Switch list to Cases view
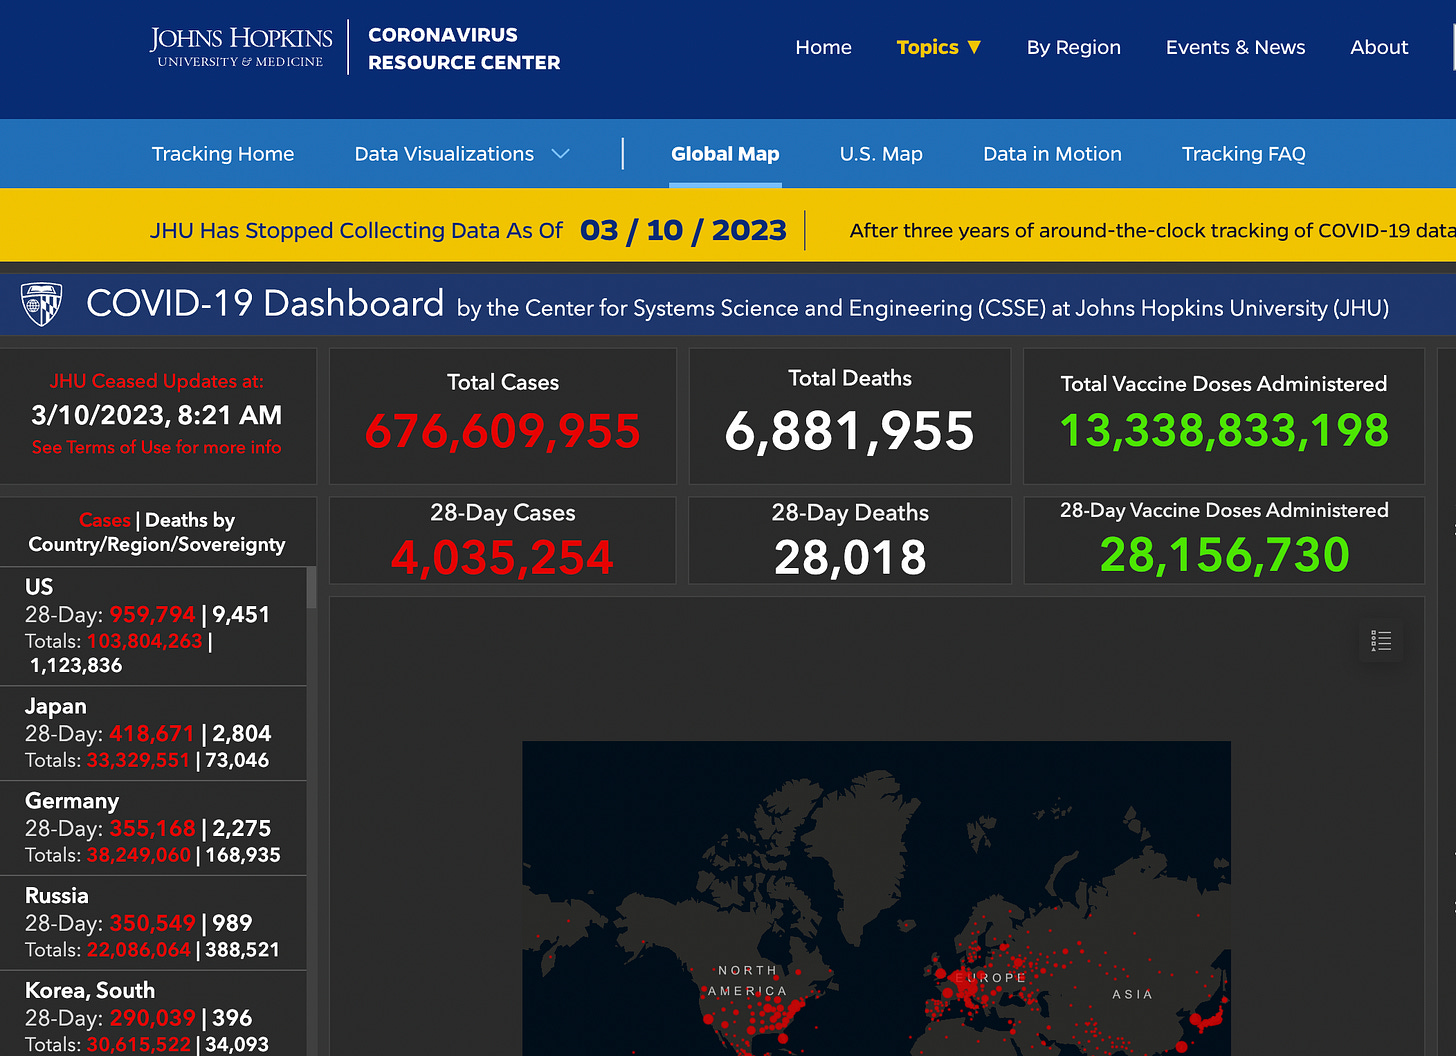The image size is (1456, 1056). [105, 520]
